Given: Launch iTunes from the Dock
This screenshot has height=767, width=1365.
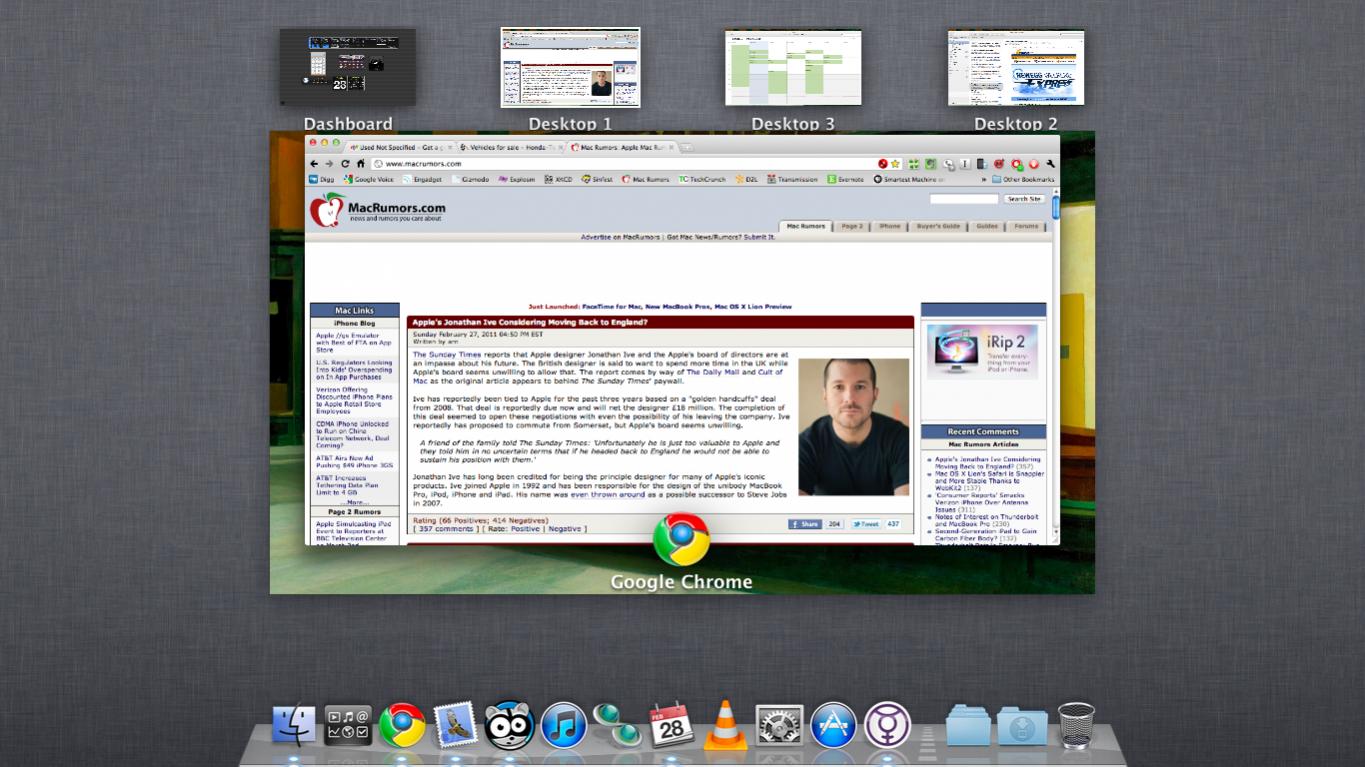Looking at the screenshot, I should point(564,726).
